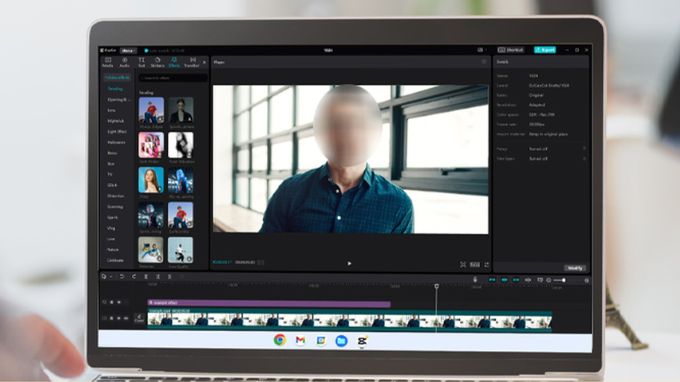Click the timeline playhead marker

coord(437,286)
